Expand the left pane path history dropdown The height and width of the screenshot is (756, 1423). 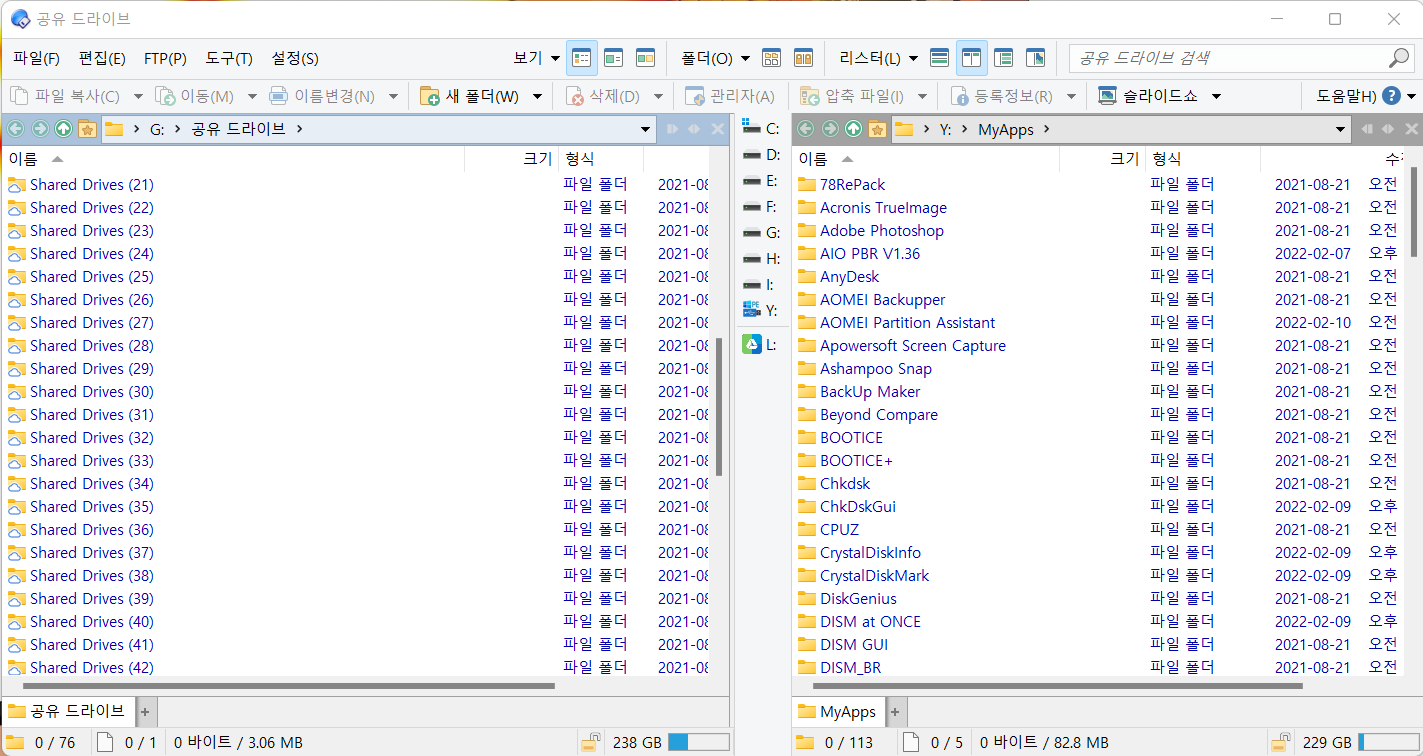pos(645,130)
